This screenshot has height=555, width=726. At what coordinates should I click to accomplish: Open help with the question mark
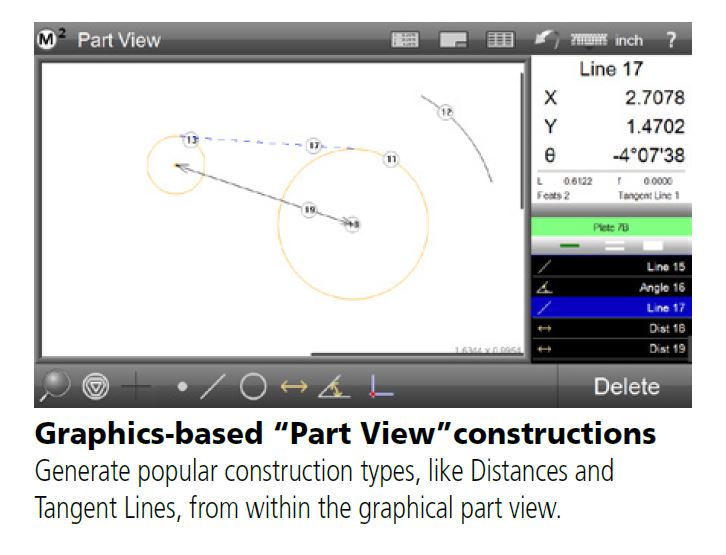point(671,40)
